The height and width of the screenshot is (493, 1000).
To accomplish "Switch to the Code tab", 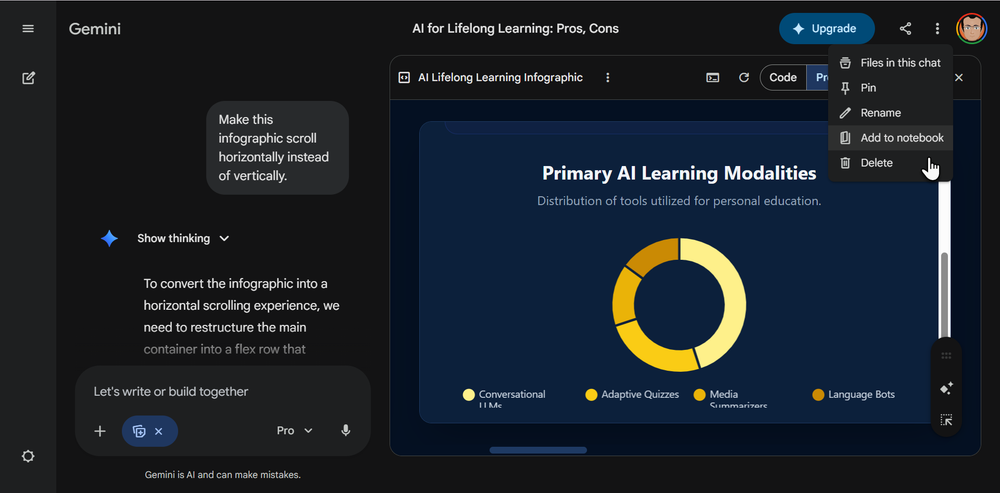I will 783,78.
